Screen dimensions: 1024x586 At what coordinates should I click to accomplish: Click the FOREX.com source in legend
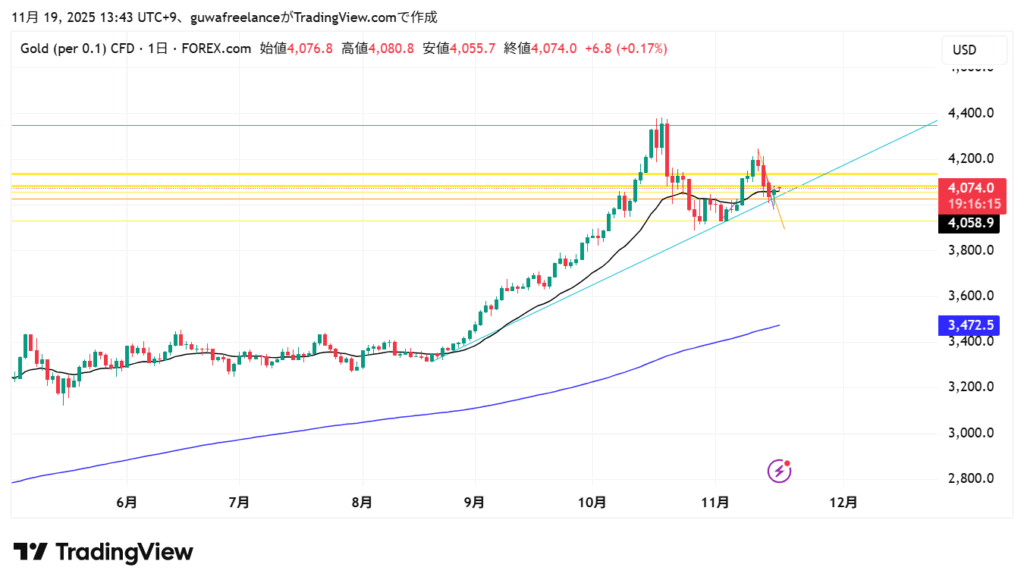tap(218, 48)
